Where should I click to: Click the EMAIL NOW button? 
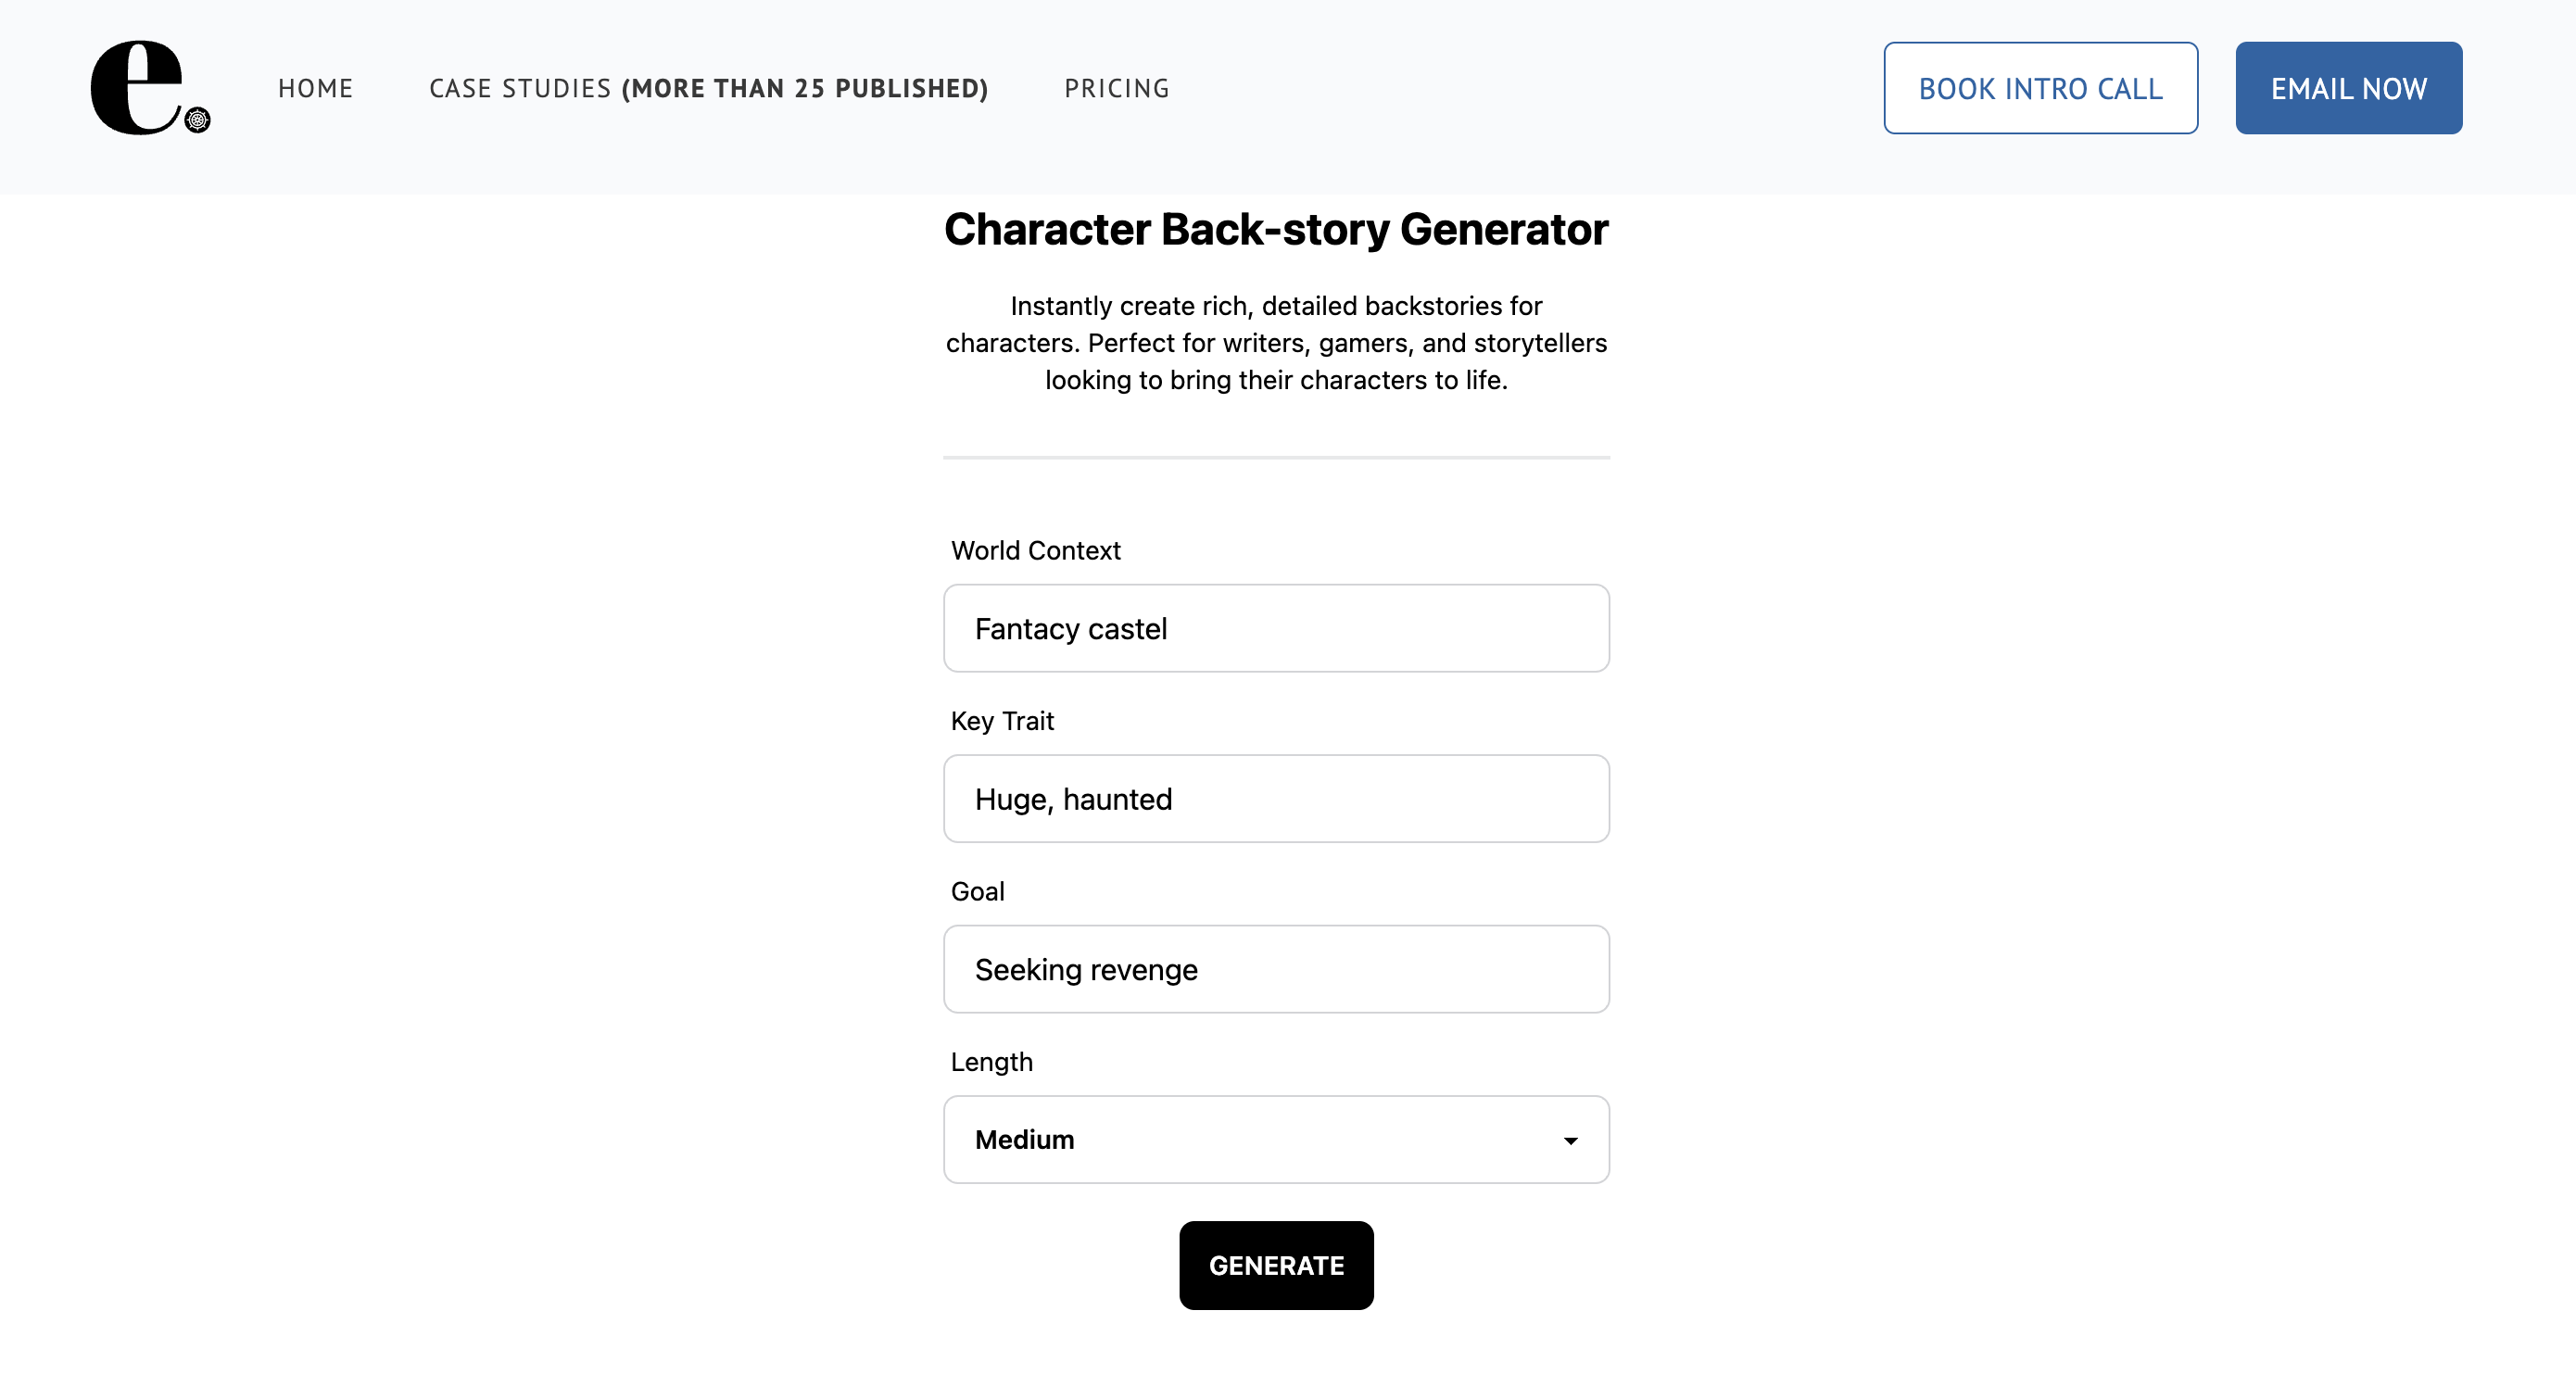tap(2348, 87)
